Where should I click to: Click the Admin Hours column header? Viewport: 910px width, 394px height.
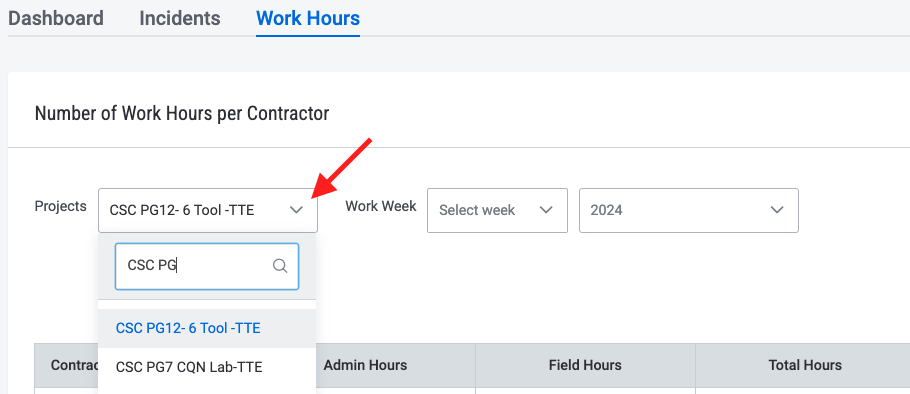point(366,365)
